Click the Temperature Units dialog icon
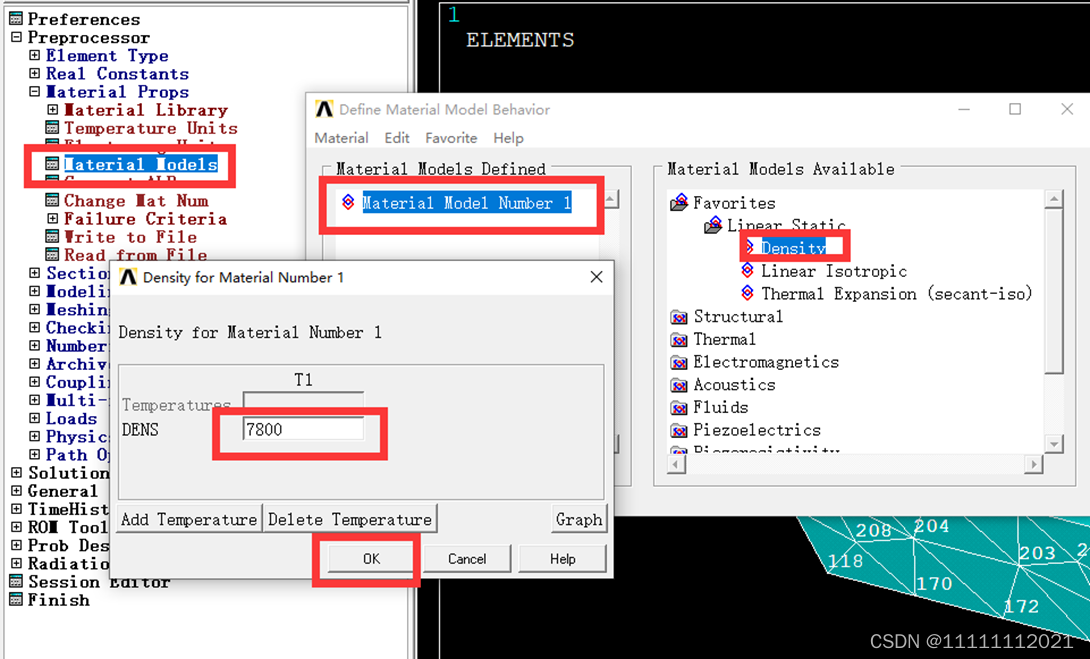 [x=52, y=128]
